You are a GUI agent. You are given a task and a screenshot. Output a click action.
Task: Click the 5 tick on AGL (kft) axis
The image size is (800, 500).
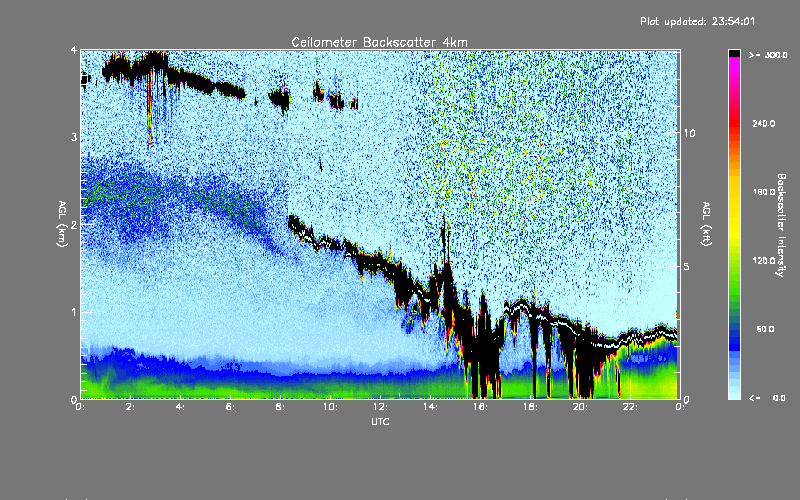(686, 266)
